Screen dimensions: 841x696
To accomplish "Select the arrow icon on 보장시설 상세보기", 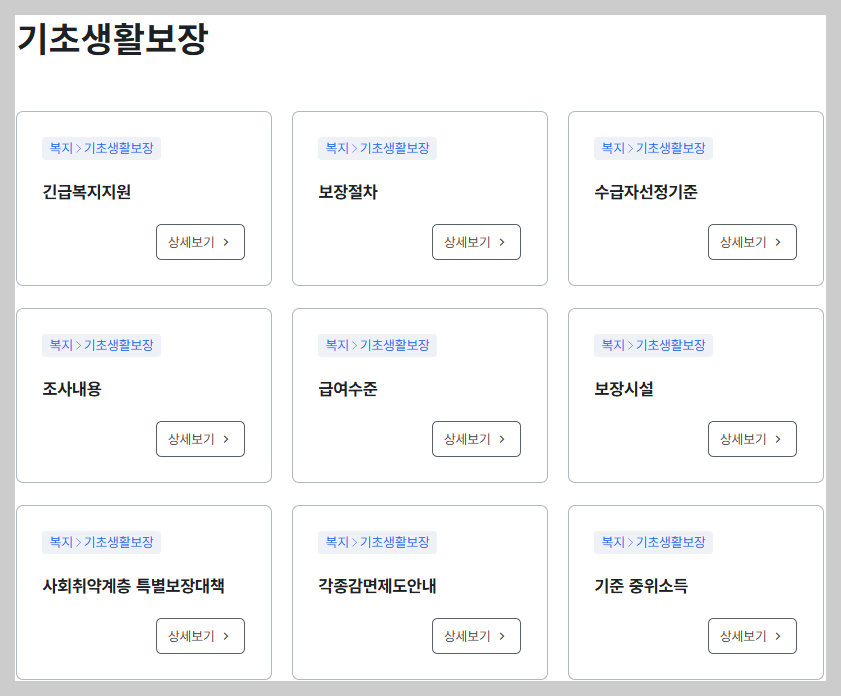I will [780, 439].
